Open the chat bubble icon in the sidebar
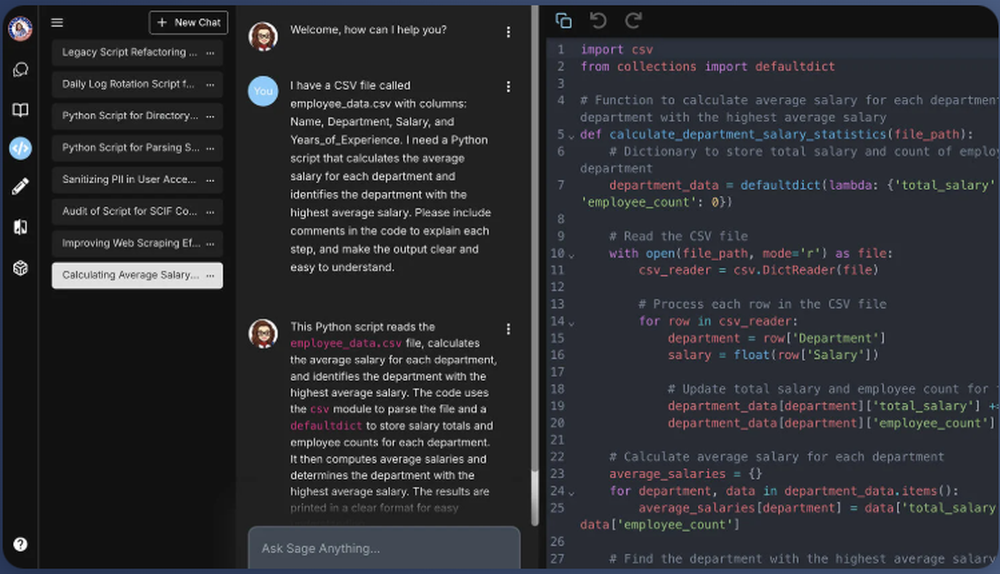Screen dimensions: 1000x574 point(20,70)
